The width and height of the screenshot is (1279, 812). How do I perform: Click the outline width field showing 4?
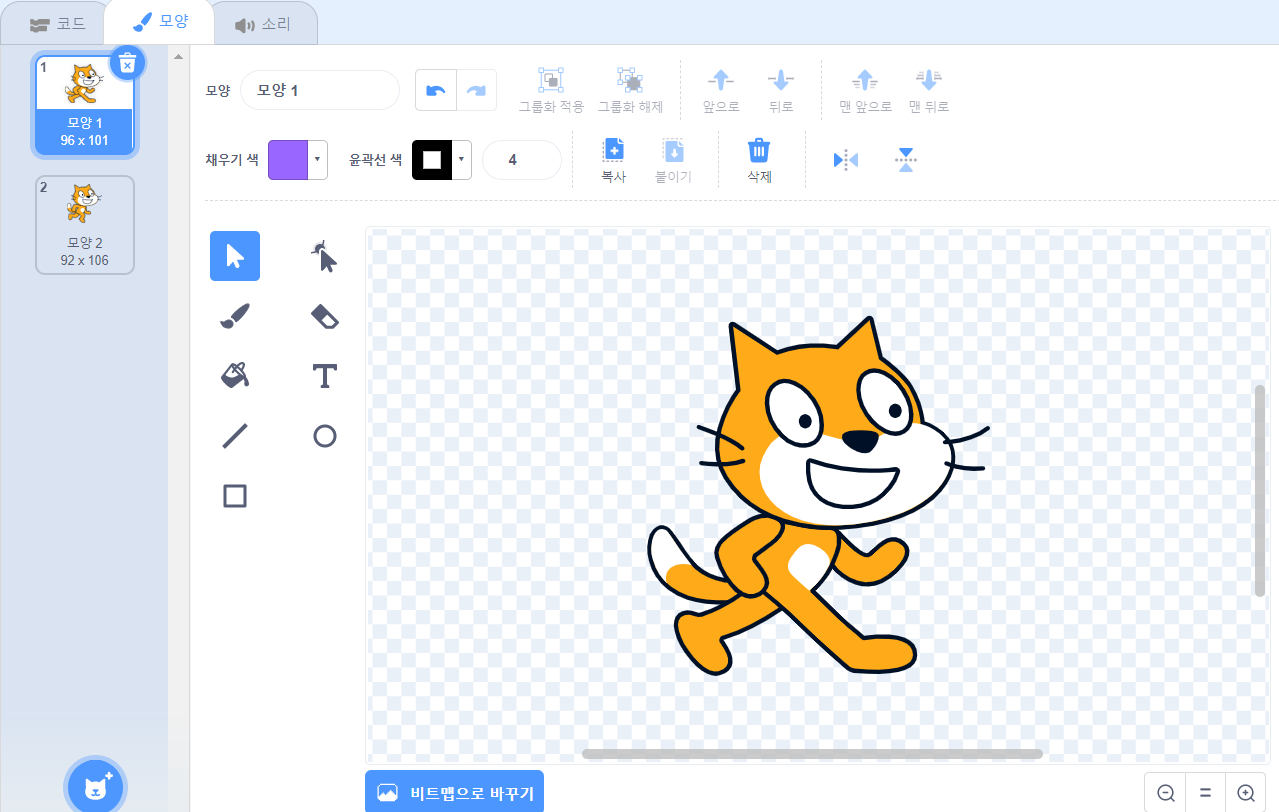tap(522, 160)
